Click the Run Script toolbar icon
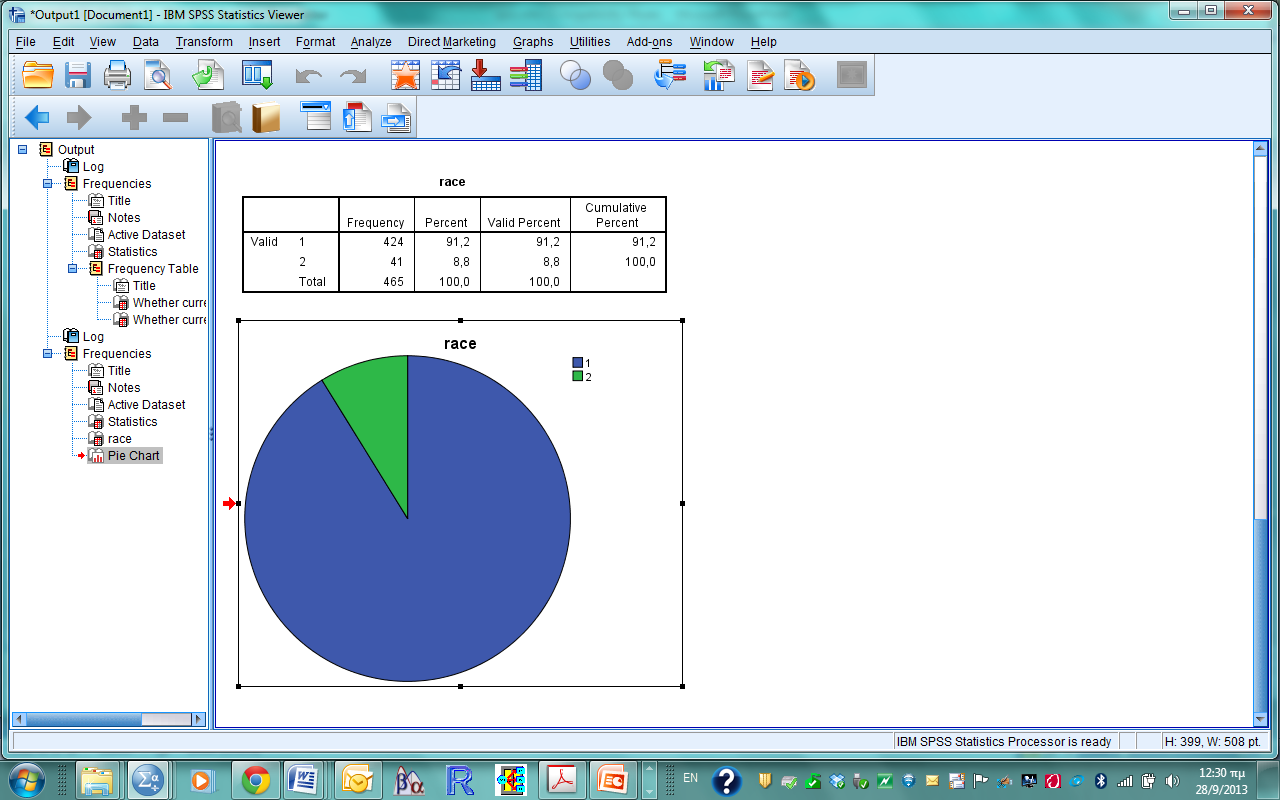This screenshot has height=800, width=1280. click(x=800, y=75)
